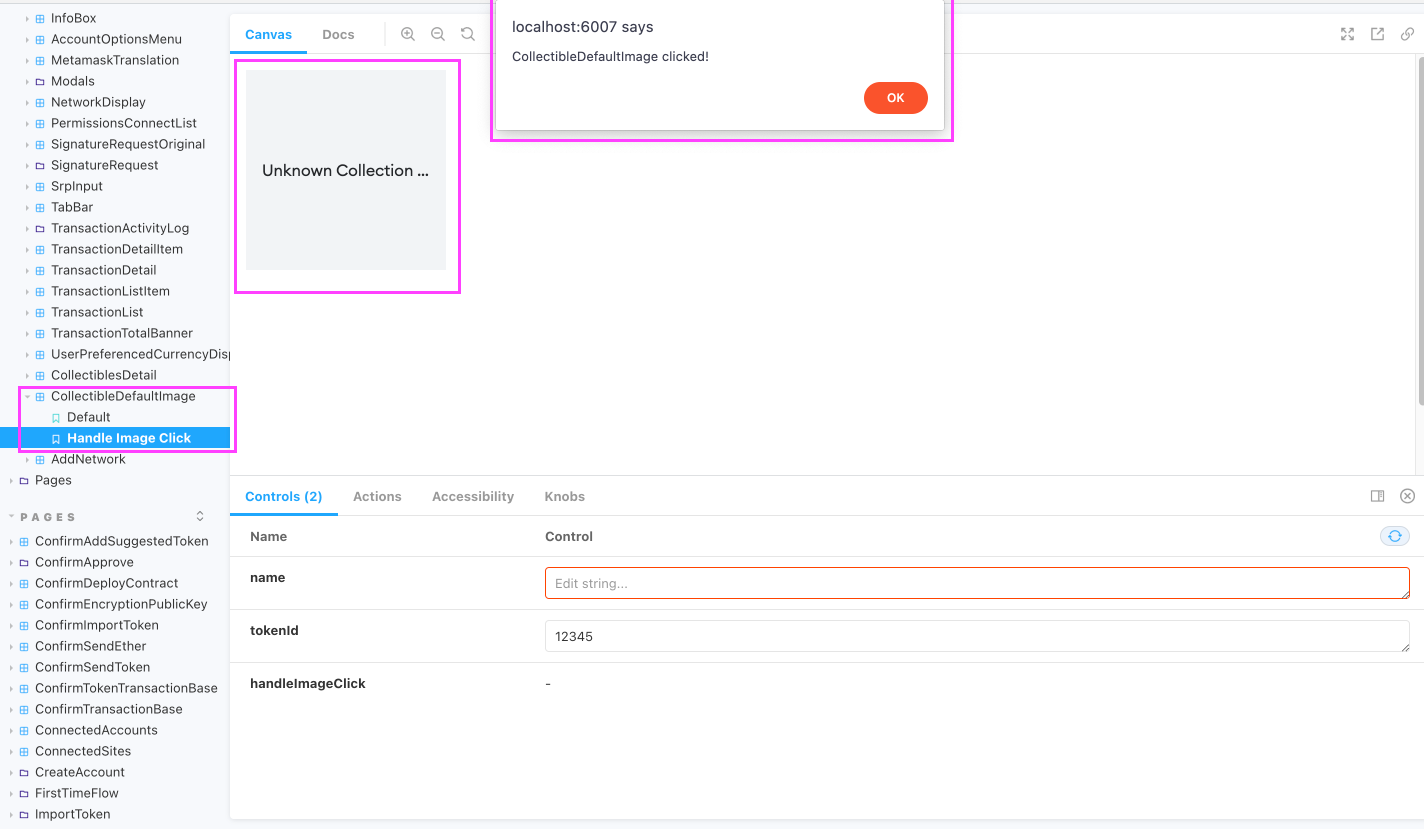Expand the InfoBox tree node

coord(28,18)
